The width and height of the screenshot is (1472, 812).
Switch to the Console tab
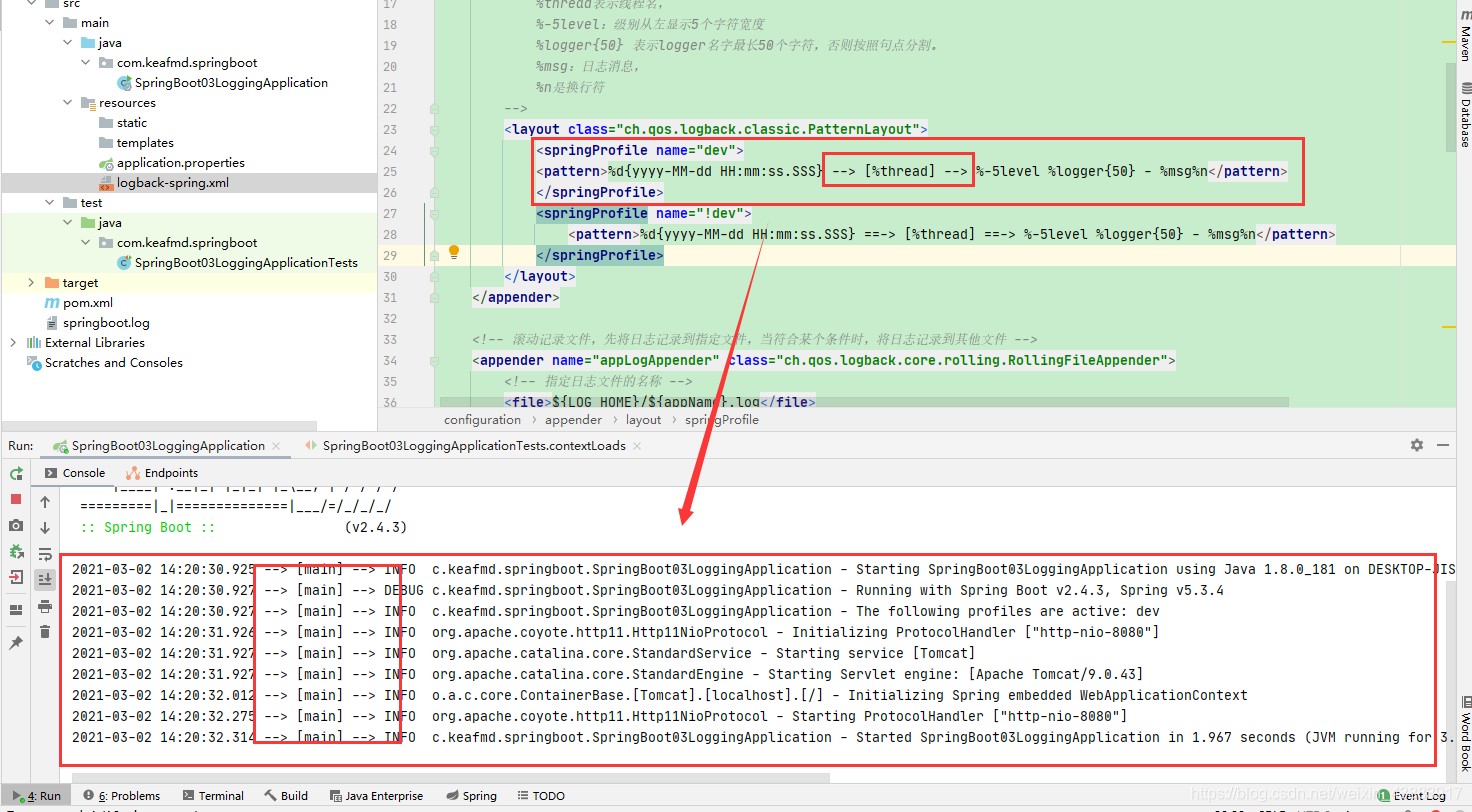(x=75, y=473)
